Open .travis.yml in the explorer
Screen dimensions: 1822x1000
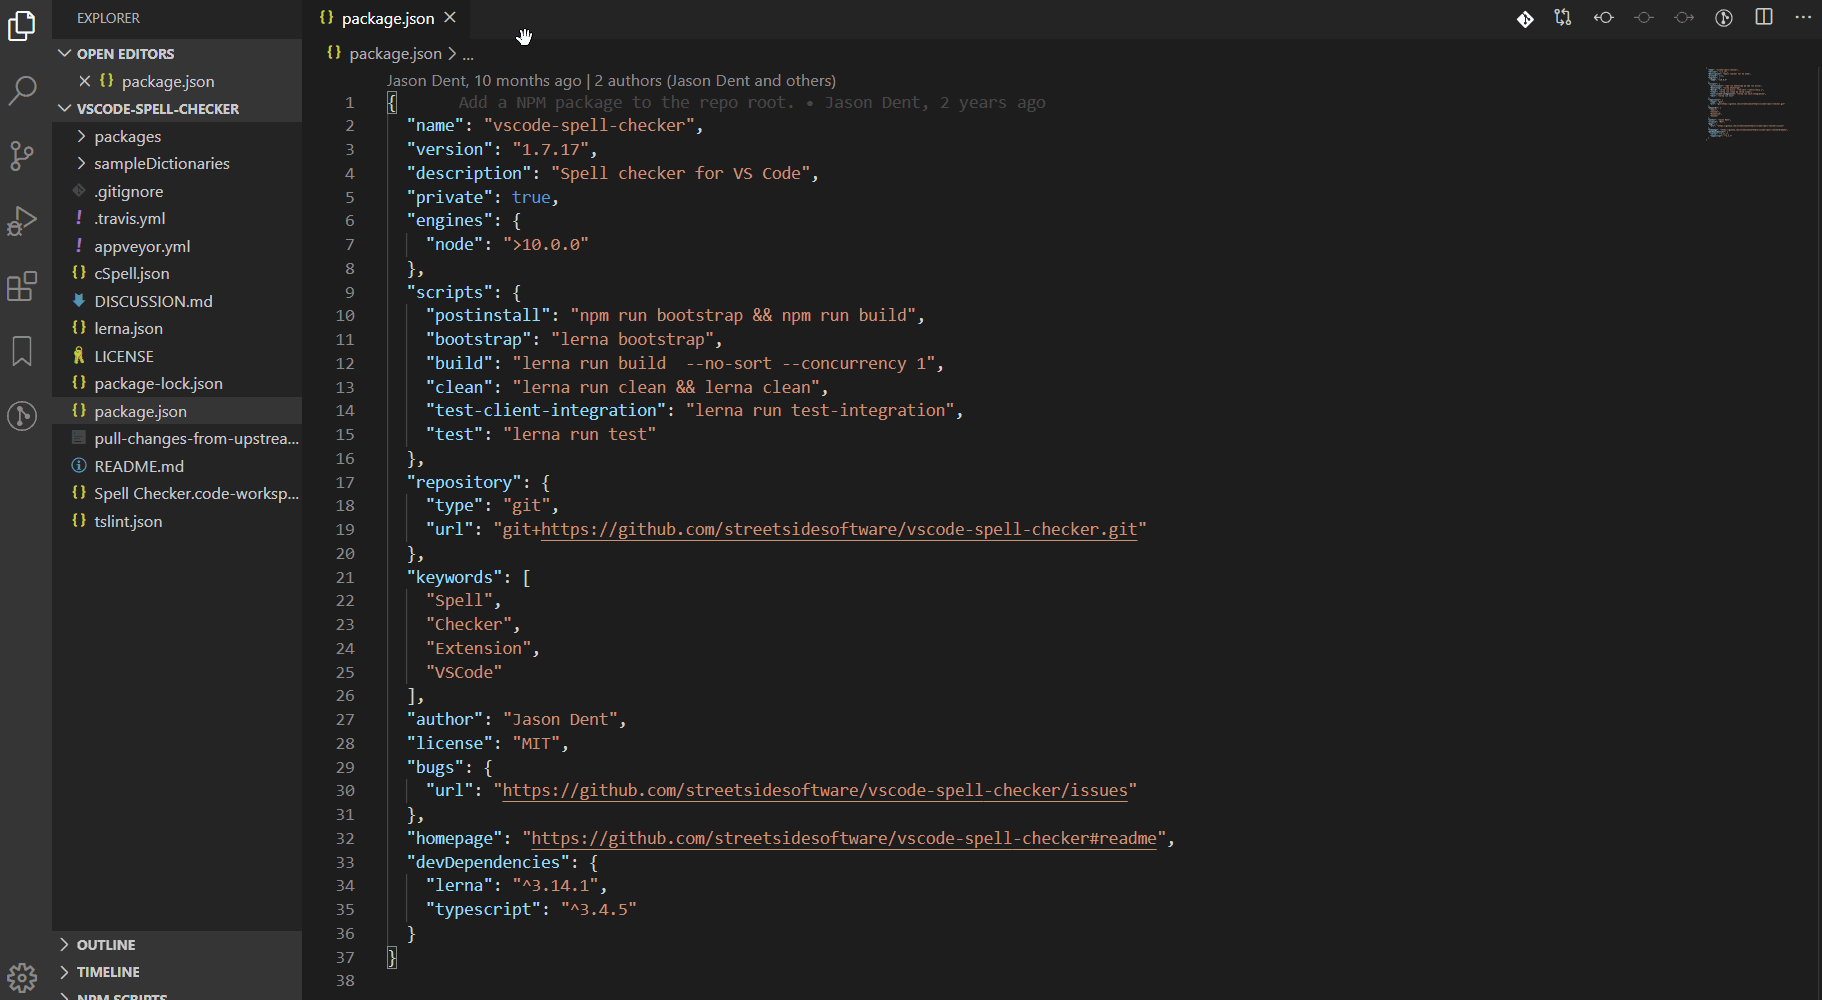177,218
